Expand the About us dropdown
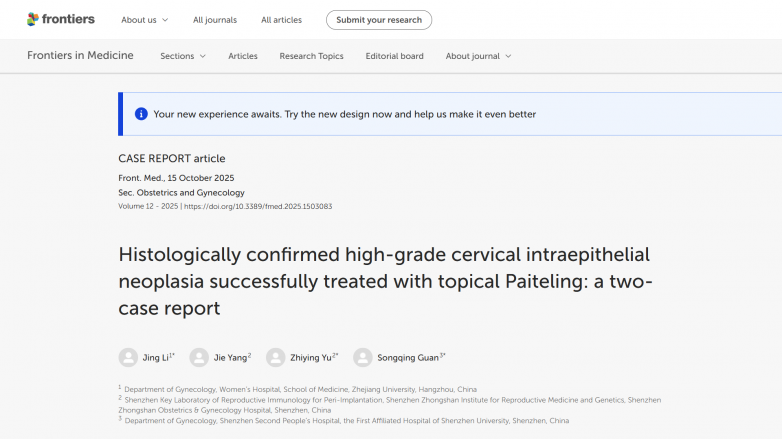The width and height of the screenshot is (782, 439). click(x=144, y=20)
